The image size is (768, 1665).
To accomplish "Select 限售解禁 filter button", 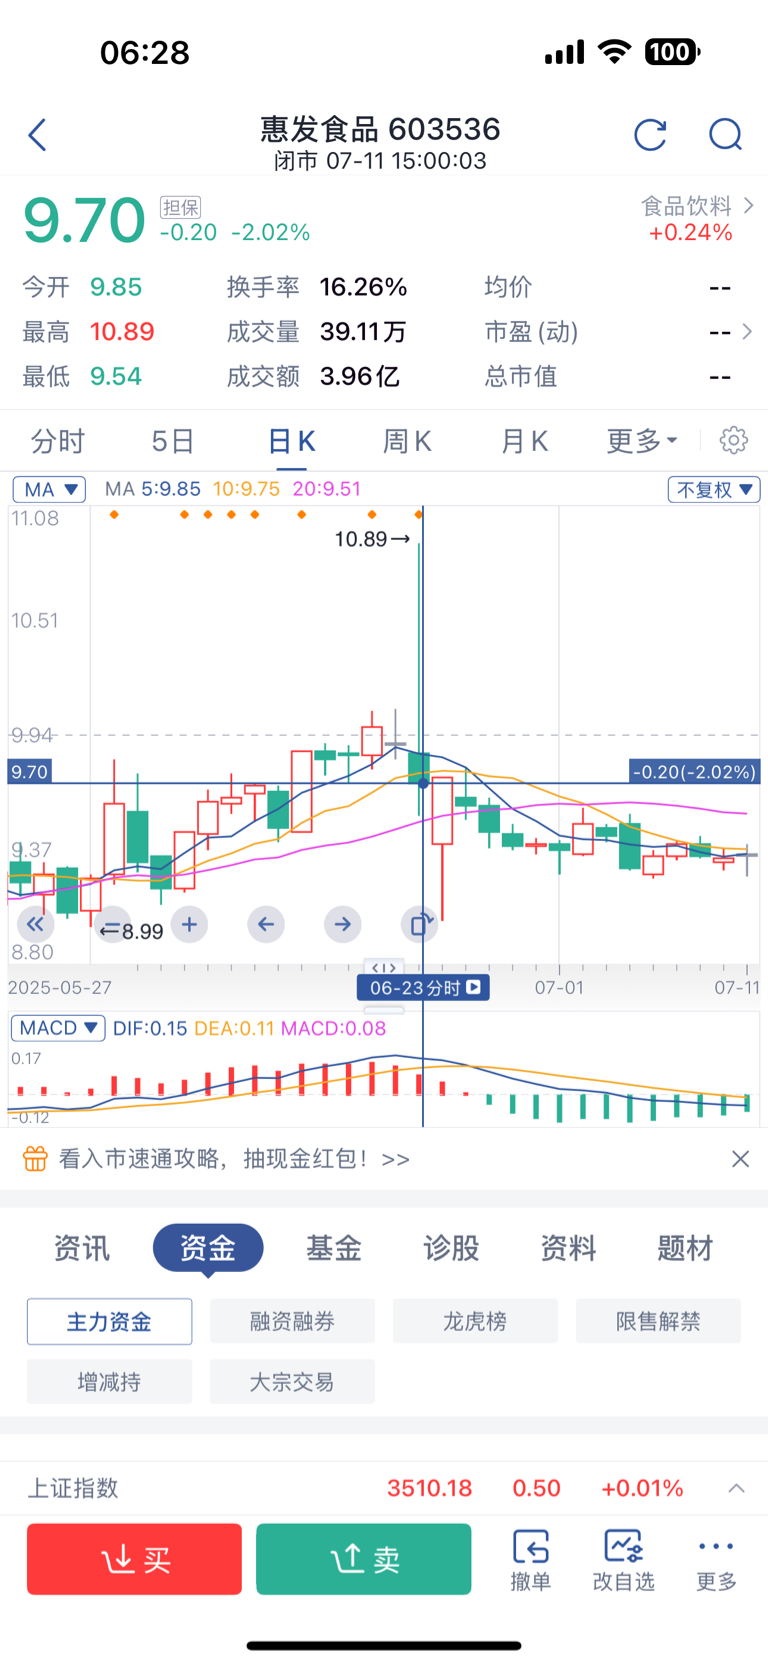I will [658, 1321].
